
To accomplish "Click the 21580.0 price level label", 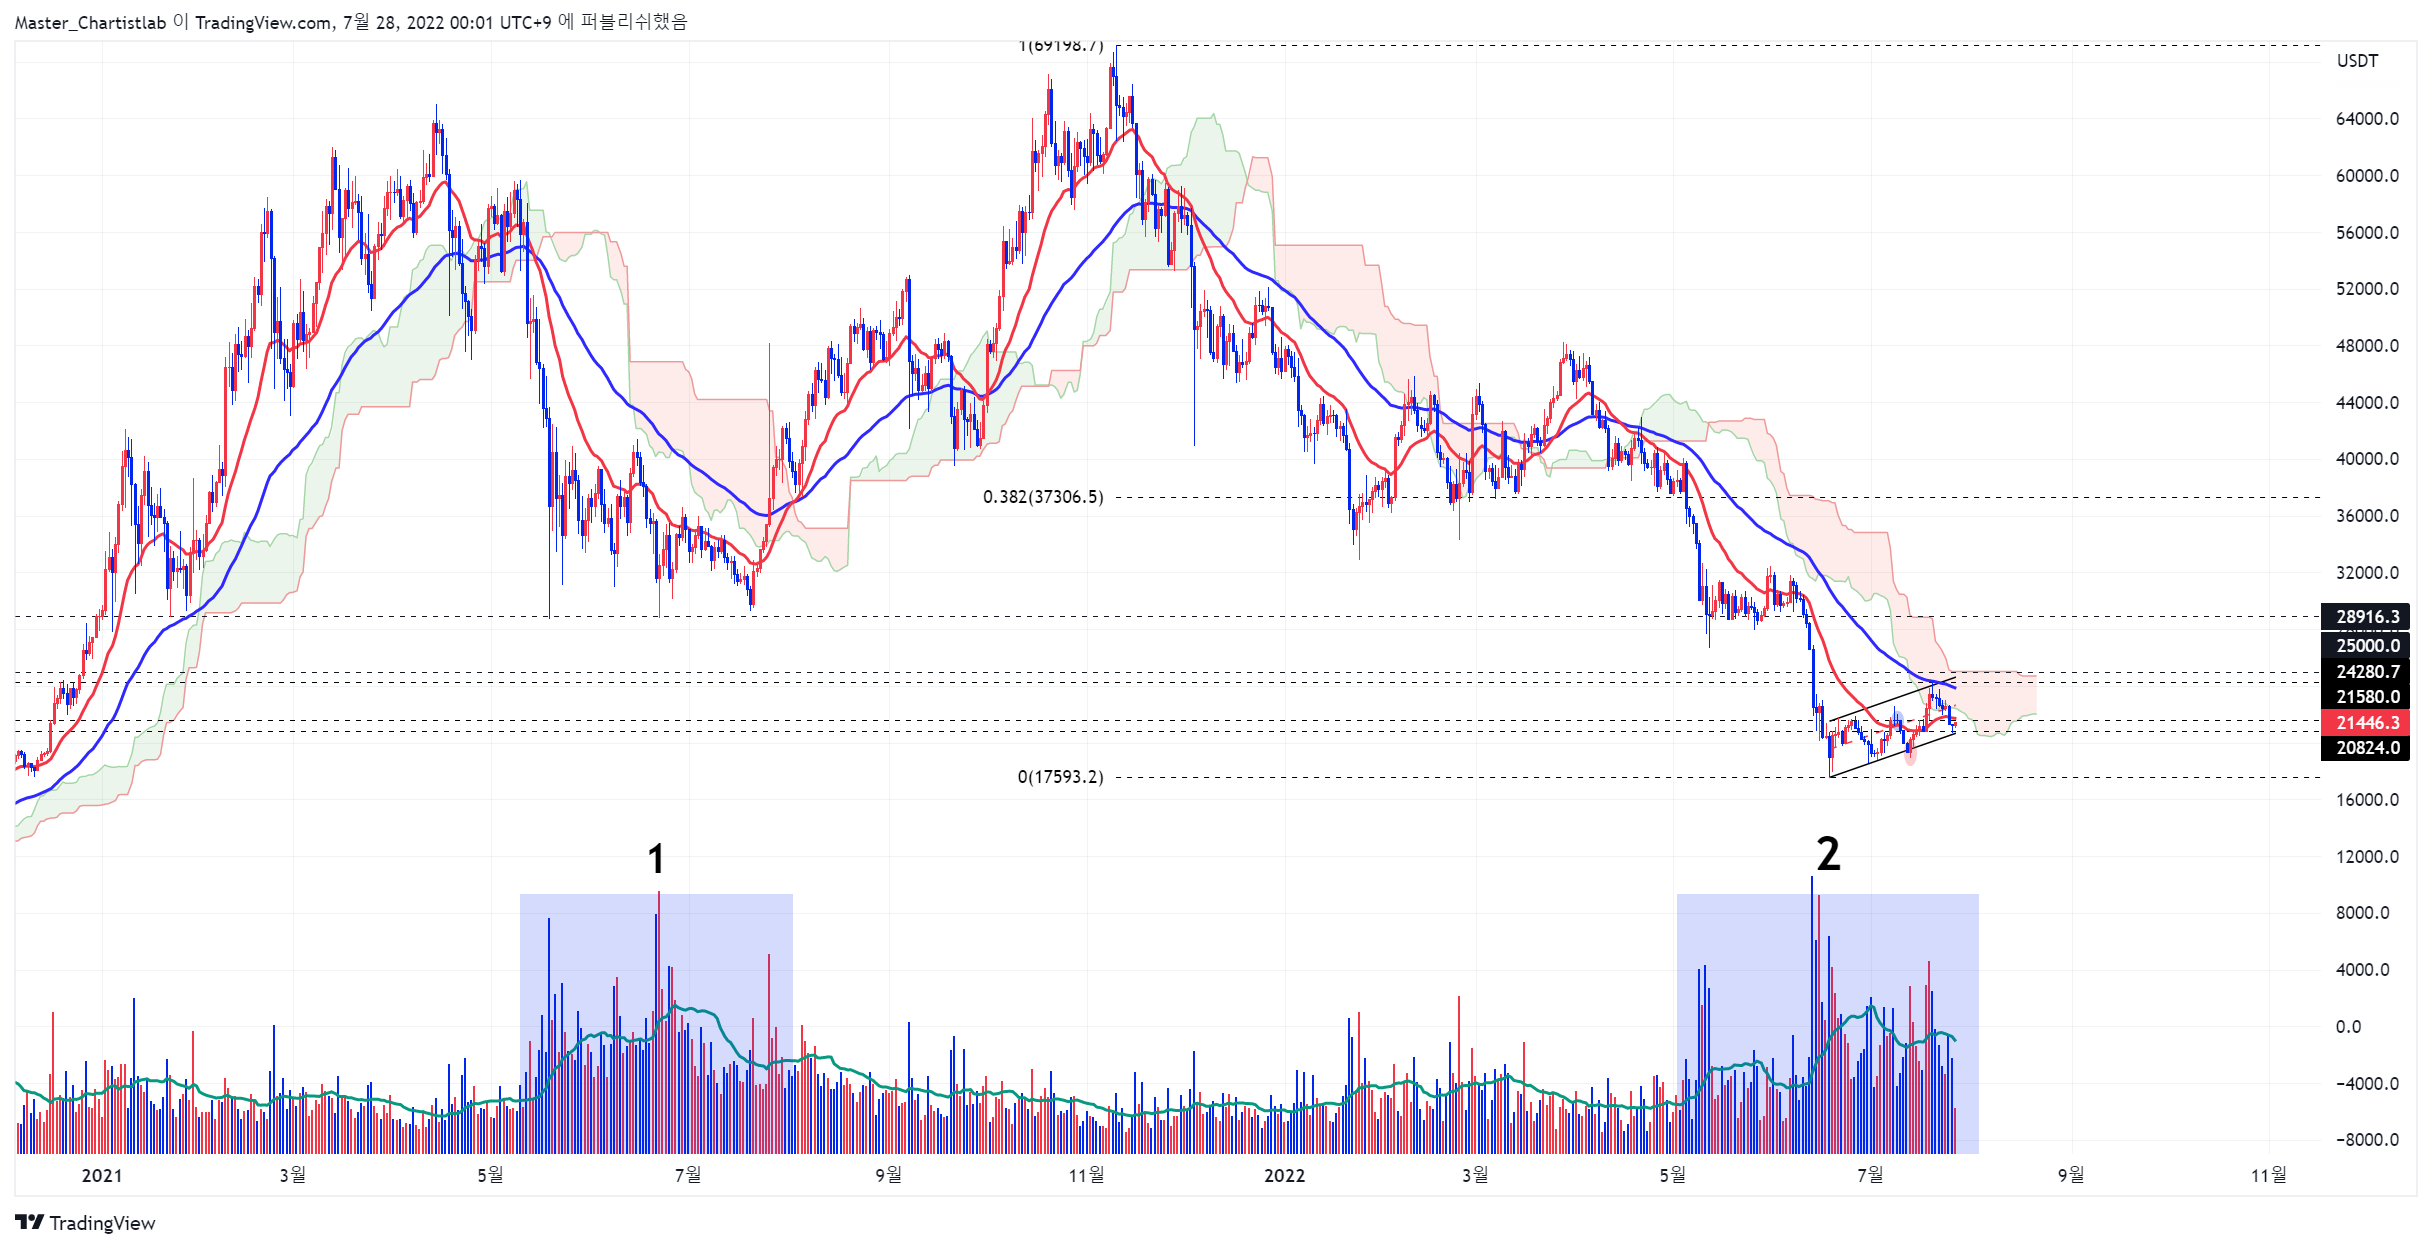I will click(x=2365, y=696).
